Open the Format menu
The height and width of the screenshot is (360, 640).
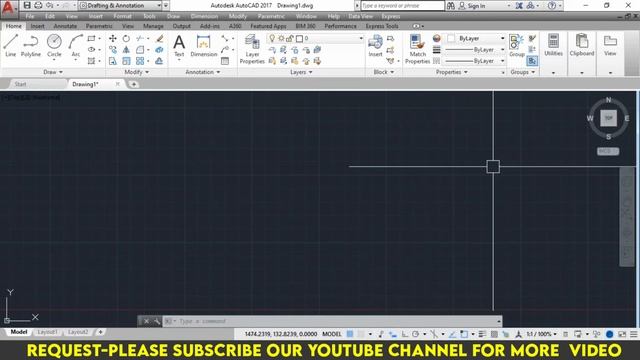pos(122,16)
